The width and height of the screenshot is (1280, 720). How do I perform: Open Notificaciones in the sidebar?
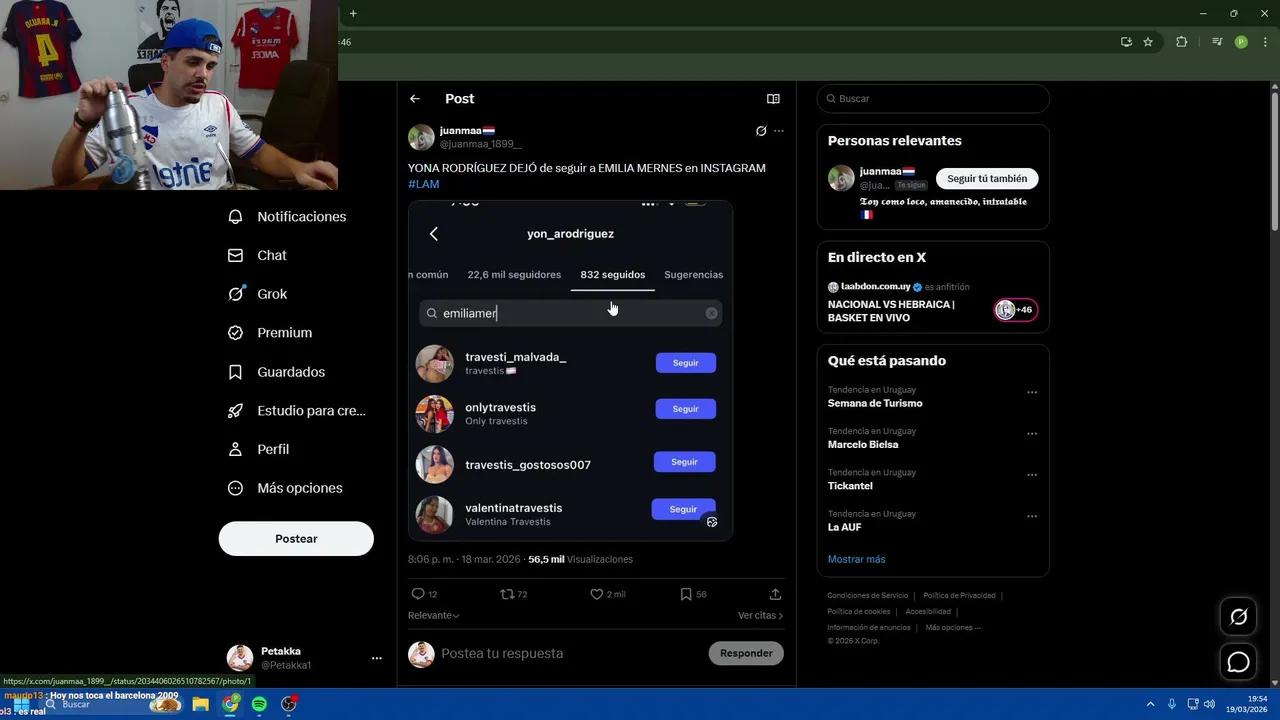[x=288, y=217]
